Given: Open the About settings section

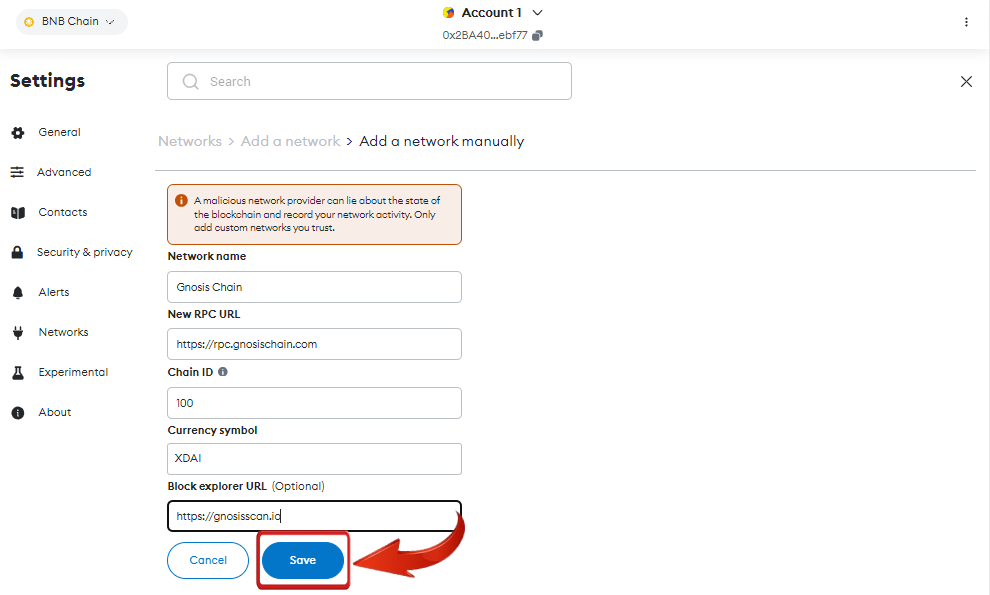Looking at the screenshot, I should tap(55, 412).
